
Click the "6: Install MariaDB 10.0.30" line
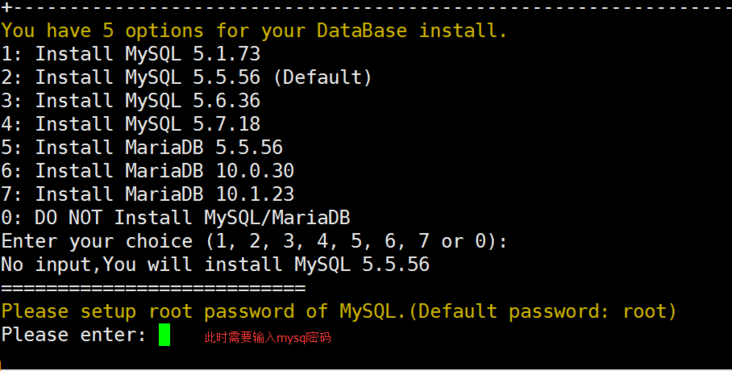pyautogui.click(x=148, y=171)
